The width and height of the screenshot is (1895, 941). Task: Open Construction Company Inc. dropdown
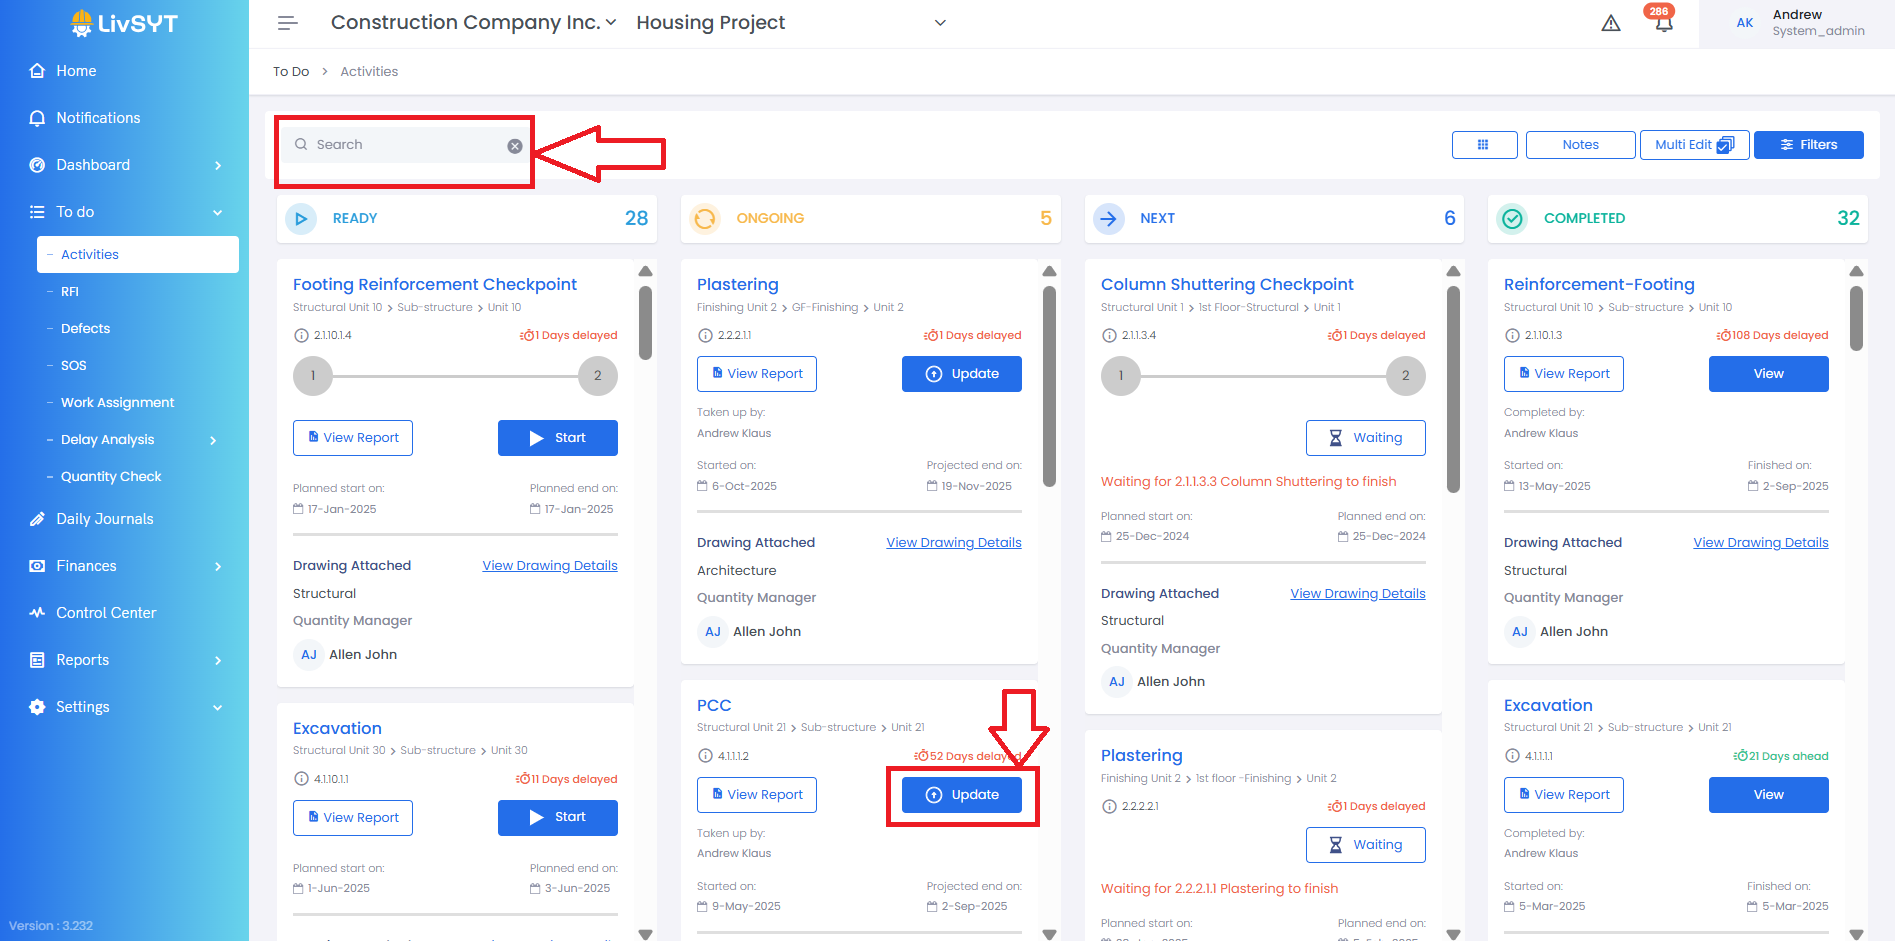[473, 23]
